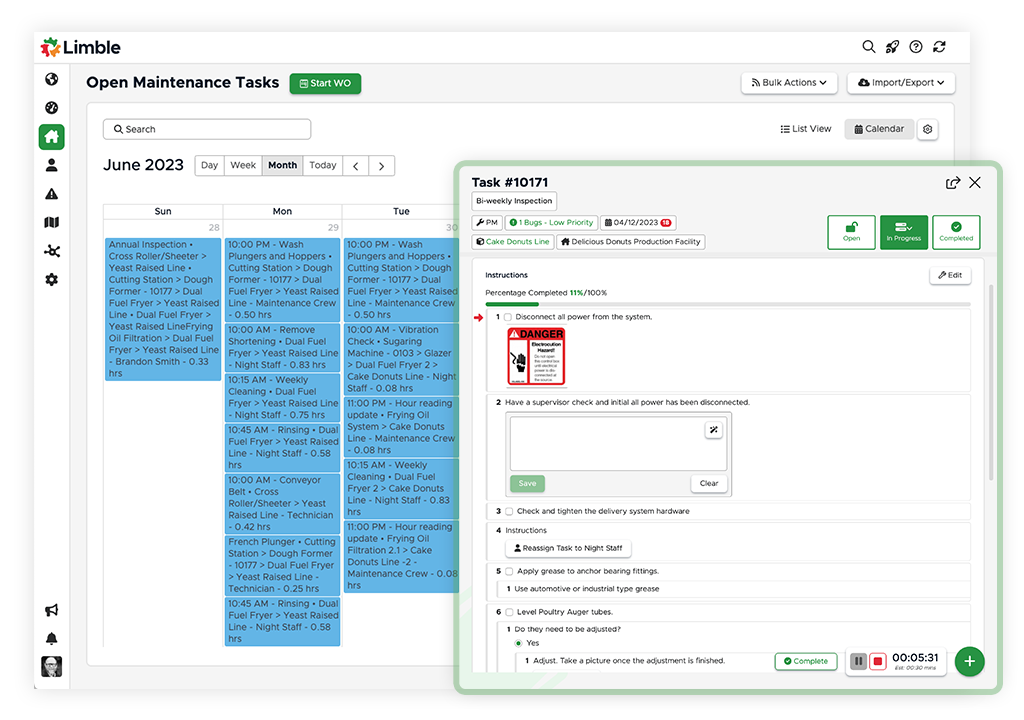Check the 'Disconnect all power' checkbox
The height and width of the screenshot is (720, 1024).
point(508,317)
